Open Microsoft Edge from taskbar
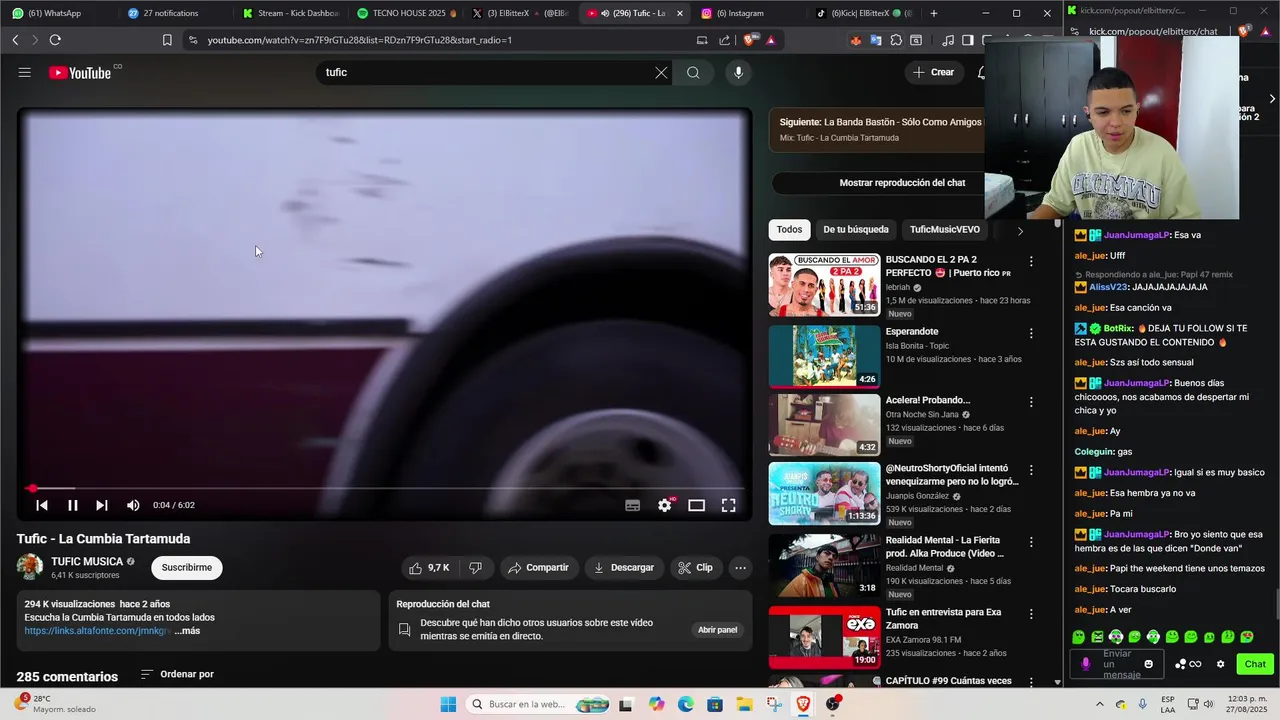 685,704
